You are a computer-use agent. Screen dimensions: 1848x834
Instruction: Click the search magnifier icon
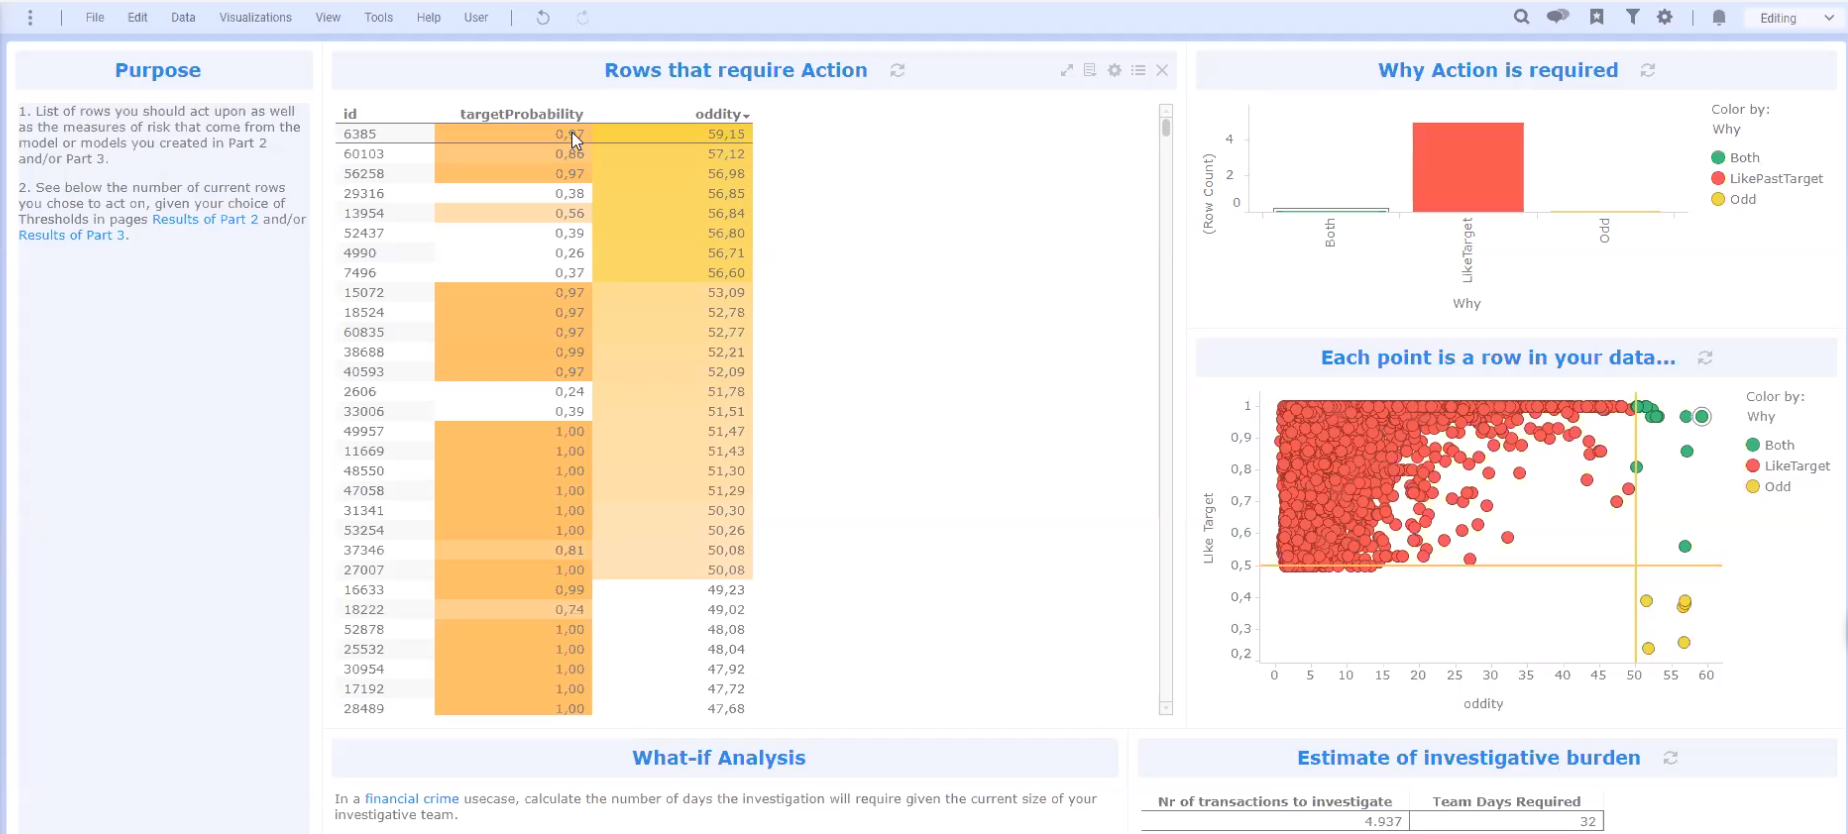(x=1521, y=17)
